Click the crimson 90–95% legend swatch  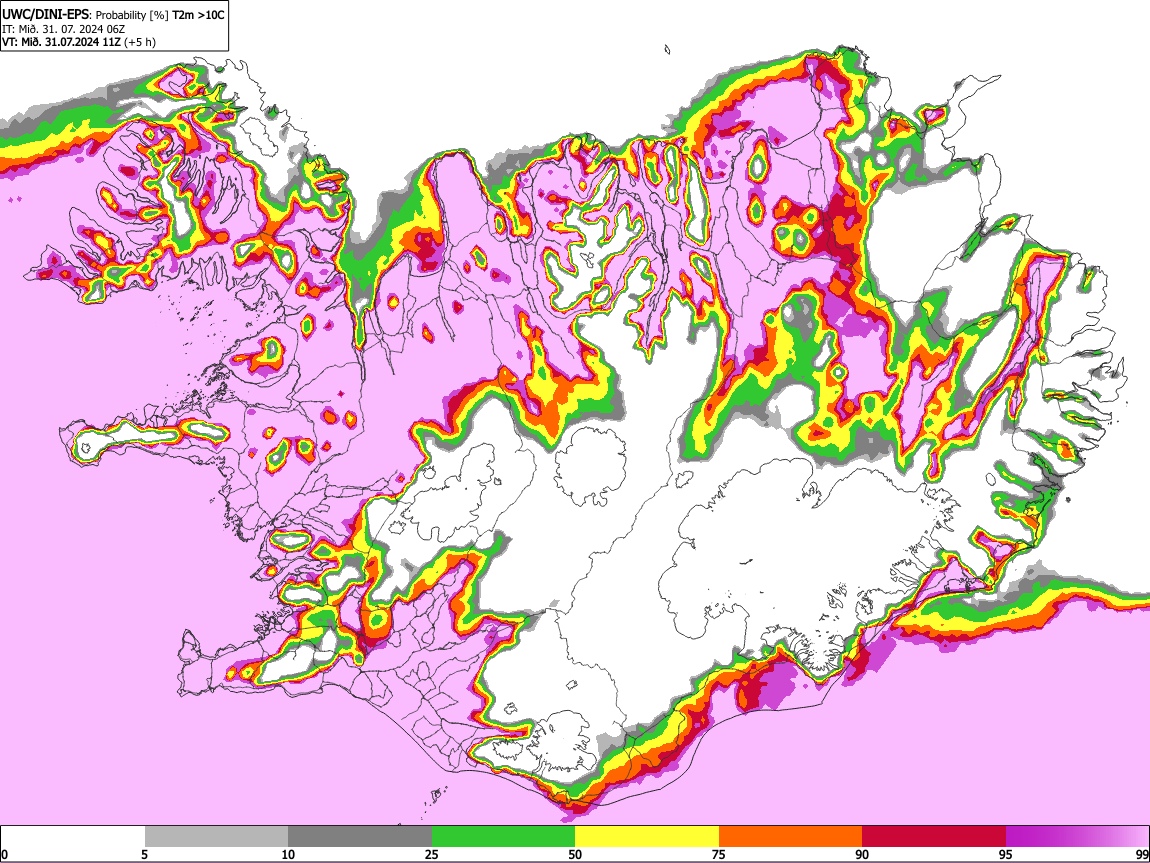(x=934, y=836)
